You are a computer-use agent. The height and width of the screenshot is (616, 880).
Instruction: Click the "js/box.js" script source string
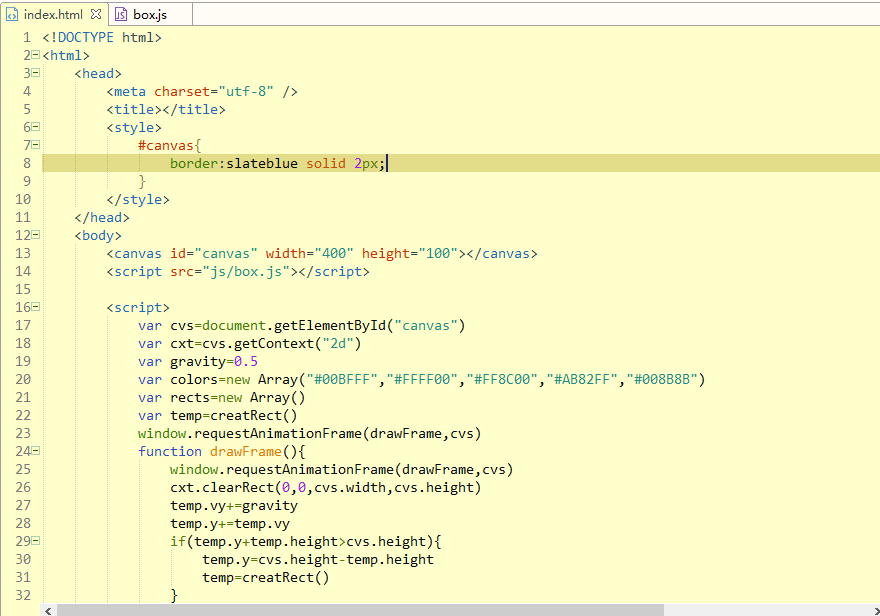pyautogui.click(x=250, y=272)
